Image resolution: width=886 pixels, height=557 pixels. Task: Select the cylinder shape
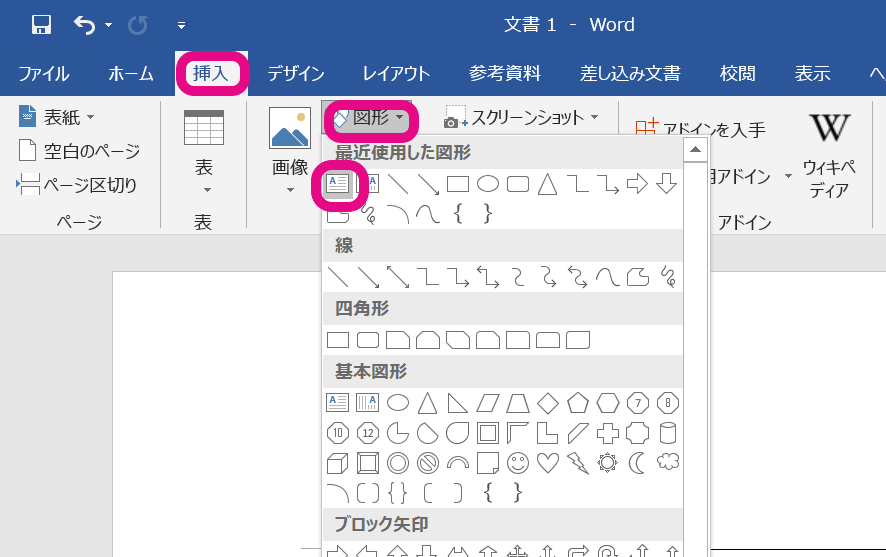pyautogui.click(x=668, y=433)
